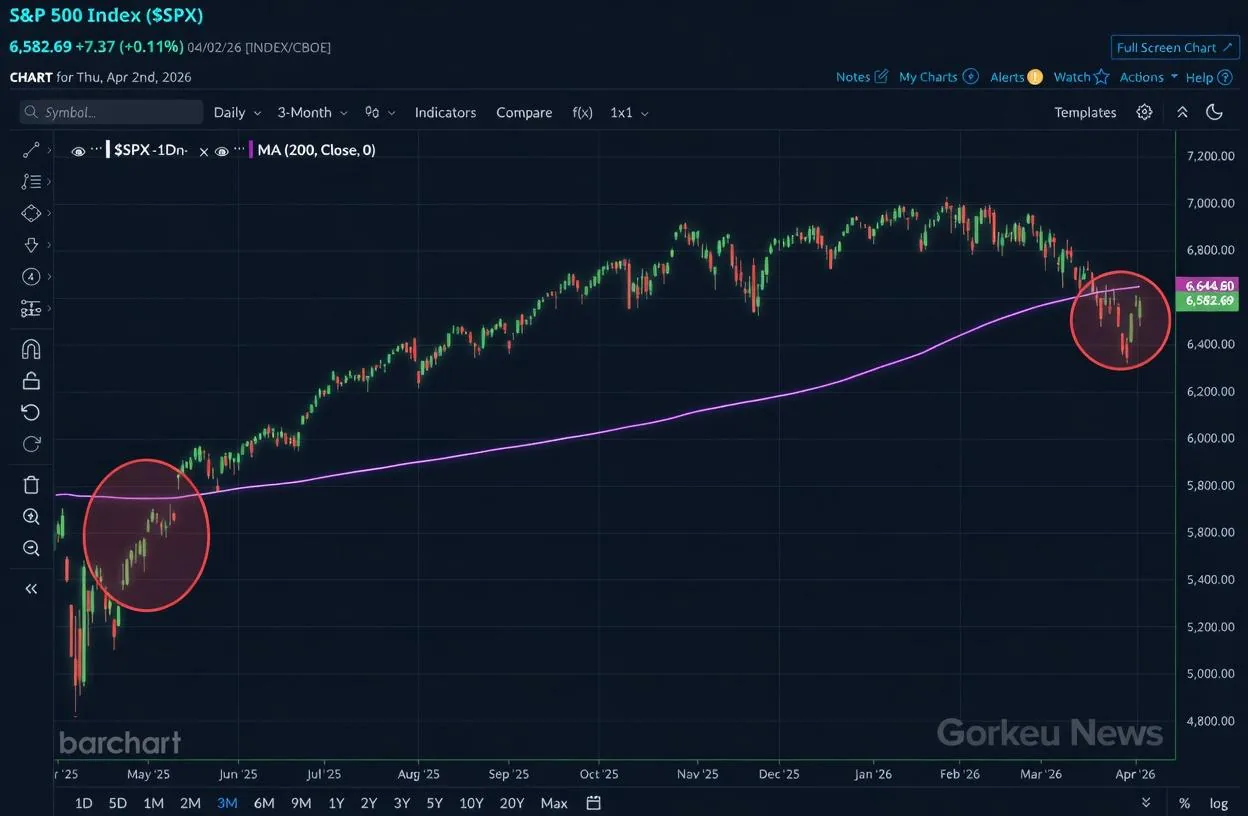Click the MA (200, Close, 0) legend label
Viewport: 1248px width, 816px height.
(x=317, y=150)
